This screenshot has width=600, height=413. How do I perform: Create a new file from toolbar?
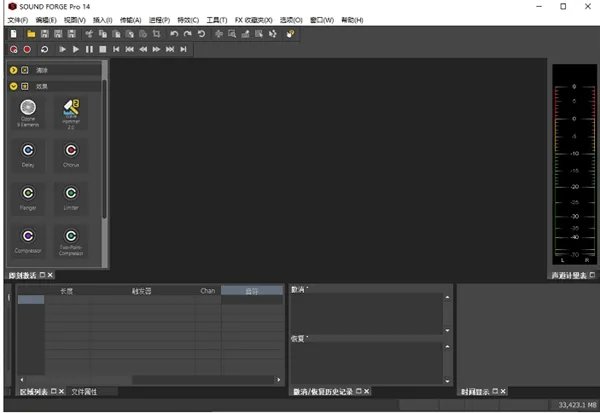[14, 34]
